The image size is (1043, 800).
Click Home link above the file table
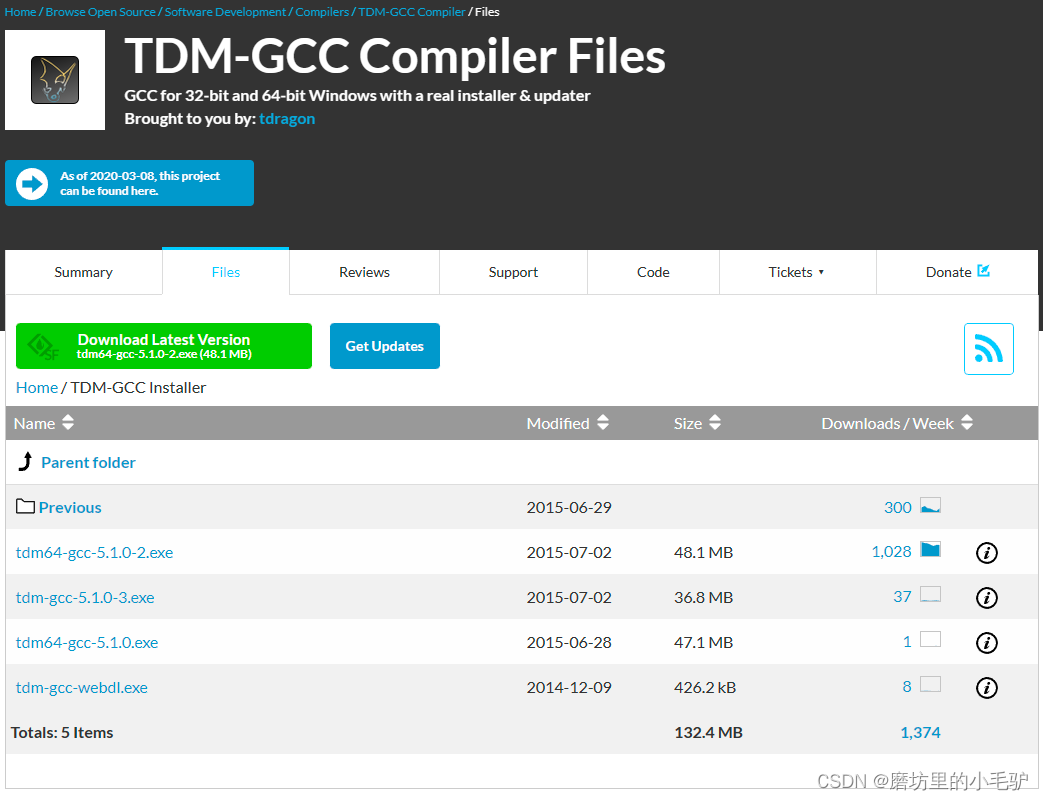point(37,388)
